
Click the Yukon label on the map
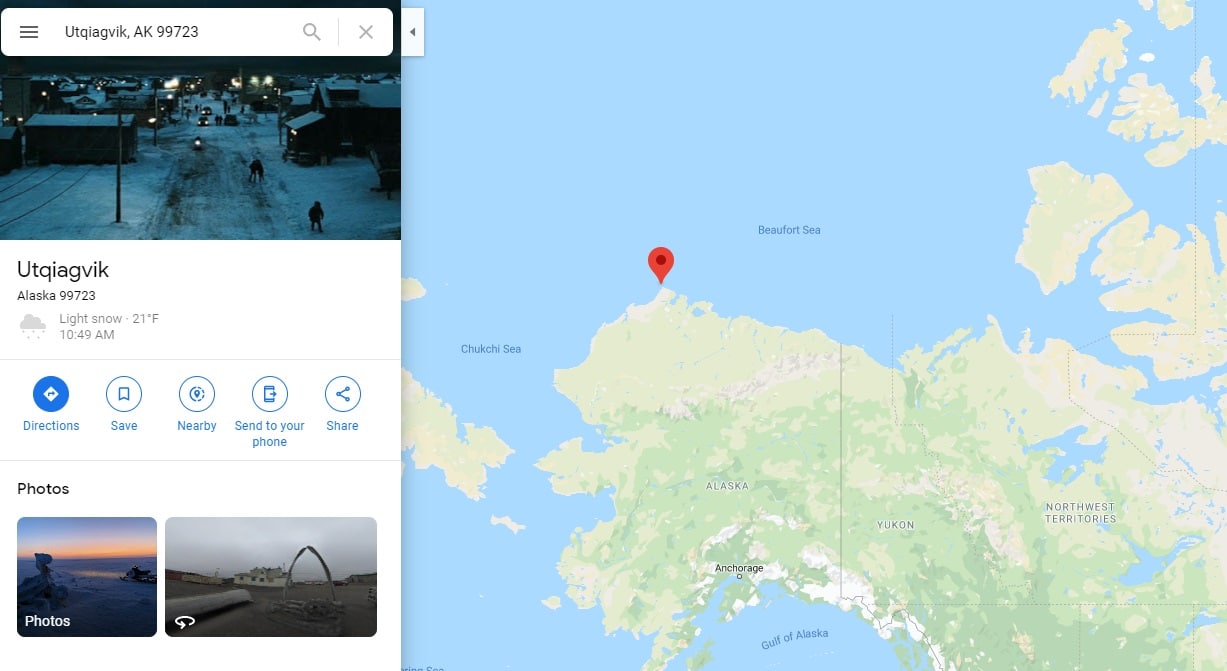point(895,525)
